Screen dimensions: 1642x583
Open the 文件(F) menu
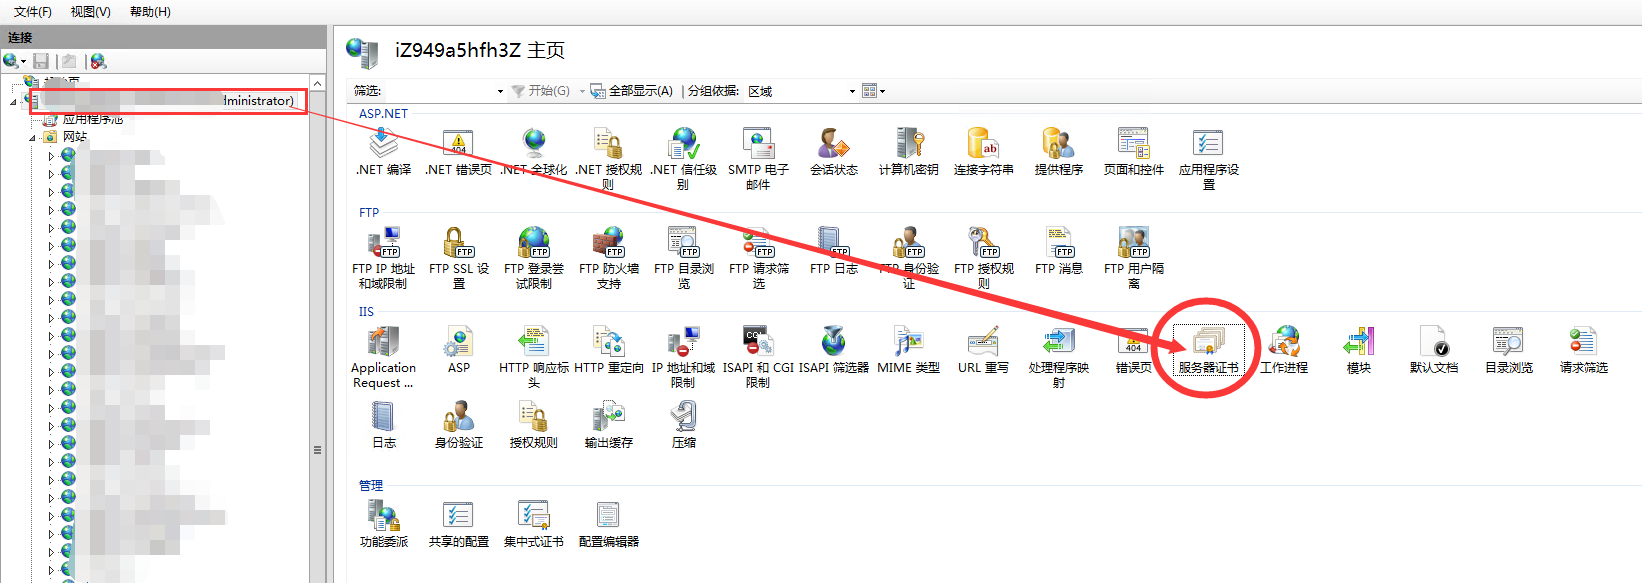tap(33, 12)
